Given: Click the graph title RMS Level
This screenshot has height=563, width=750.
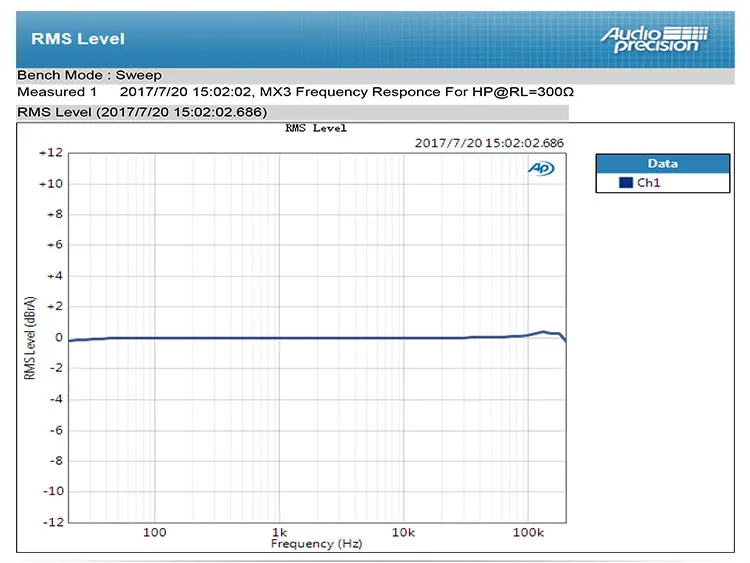Looking at the screenshot, I should click(316, 128).
